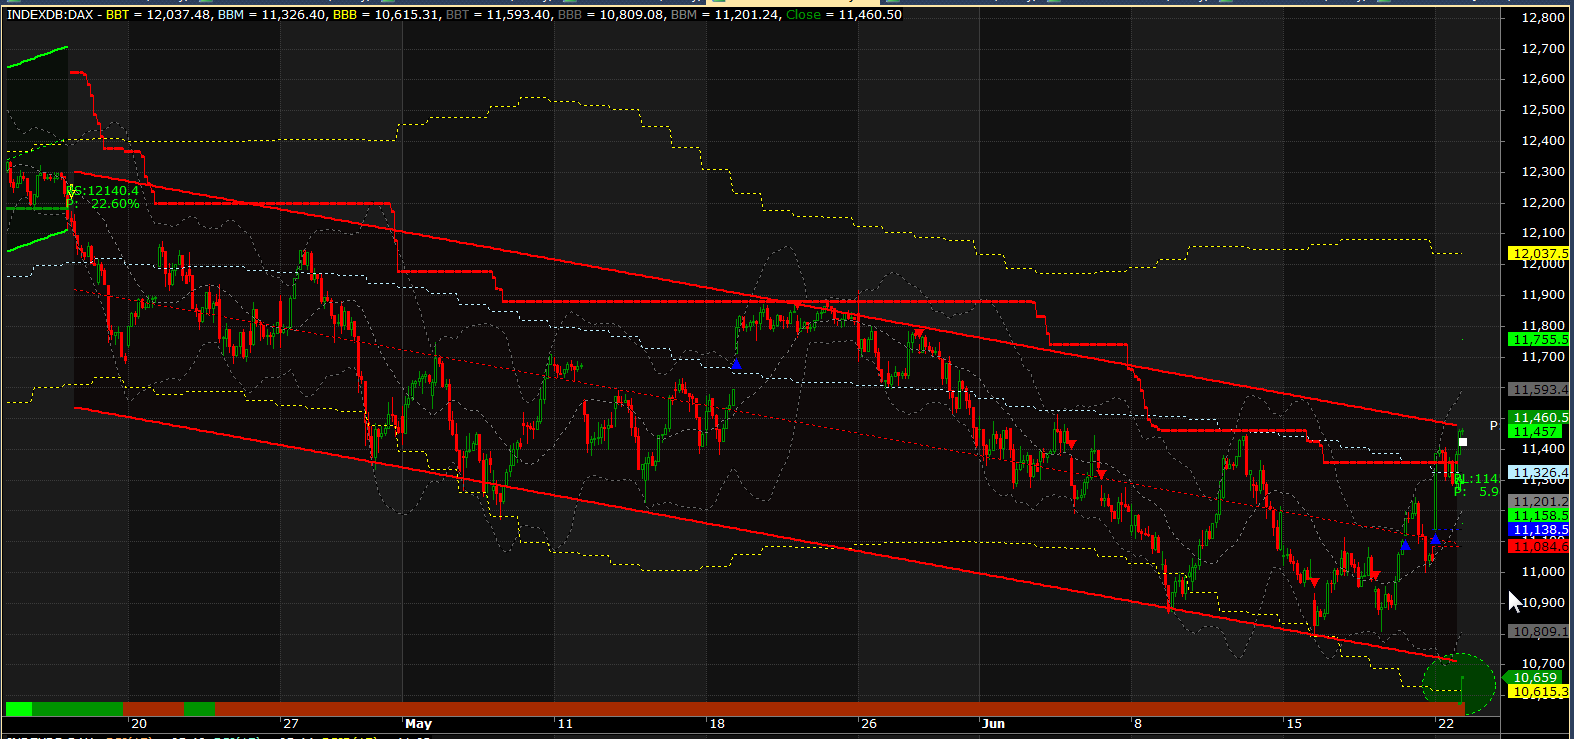This screenshot has height=739, width=1574.
Task: Select the yellow BBB = 10,615.31 readout
Action: click(386, 15)
